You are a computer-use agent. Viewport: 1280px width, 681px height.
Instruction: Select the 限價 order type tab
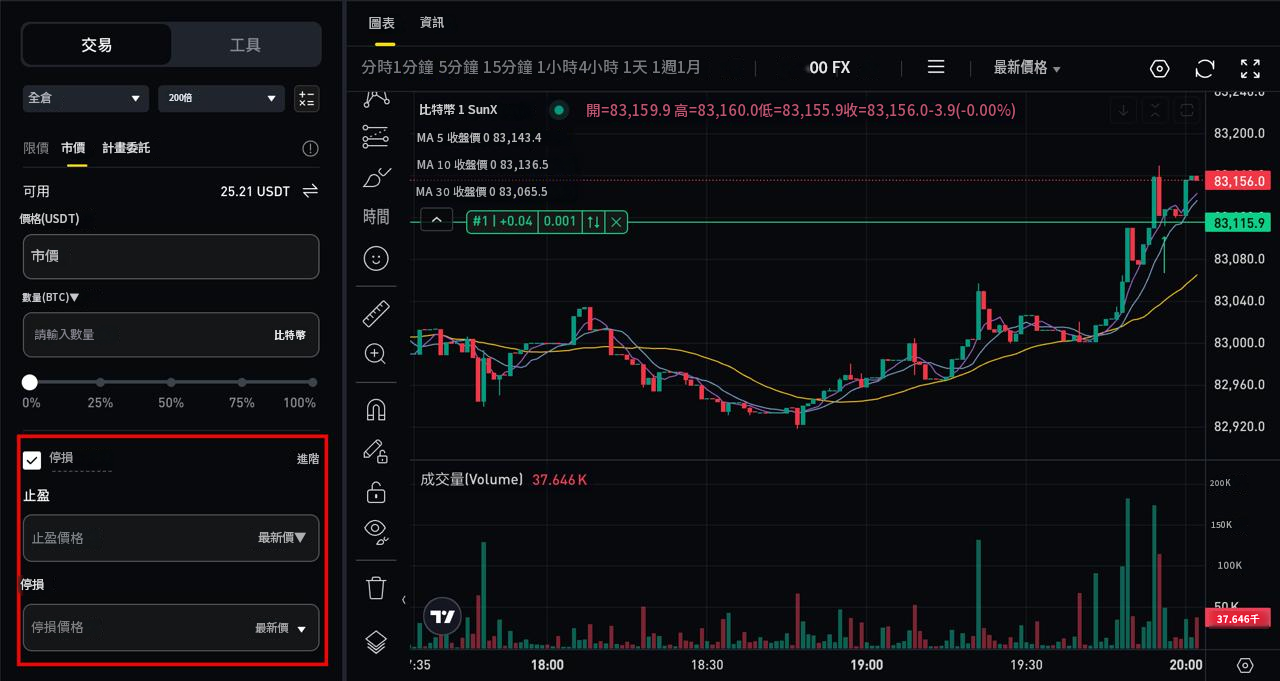click(36, 148)
